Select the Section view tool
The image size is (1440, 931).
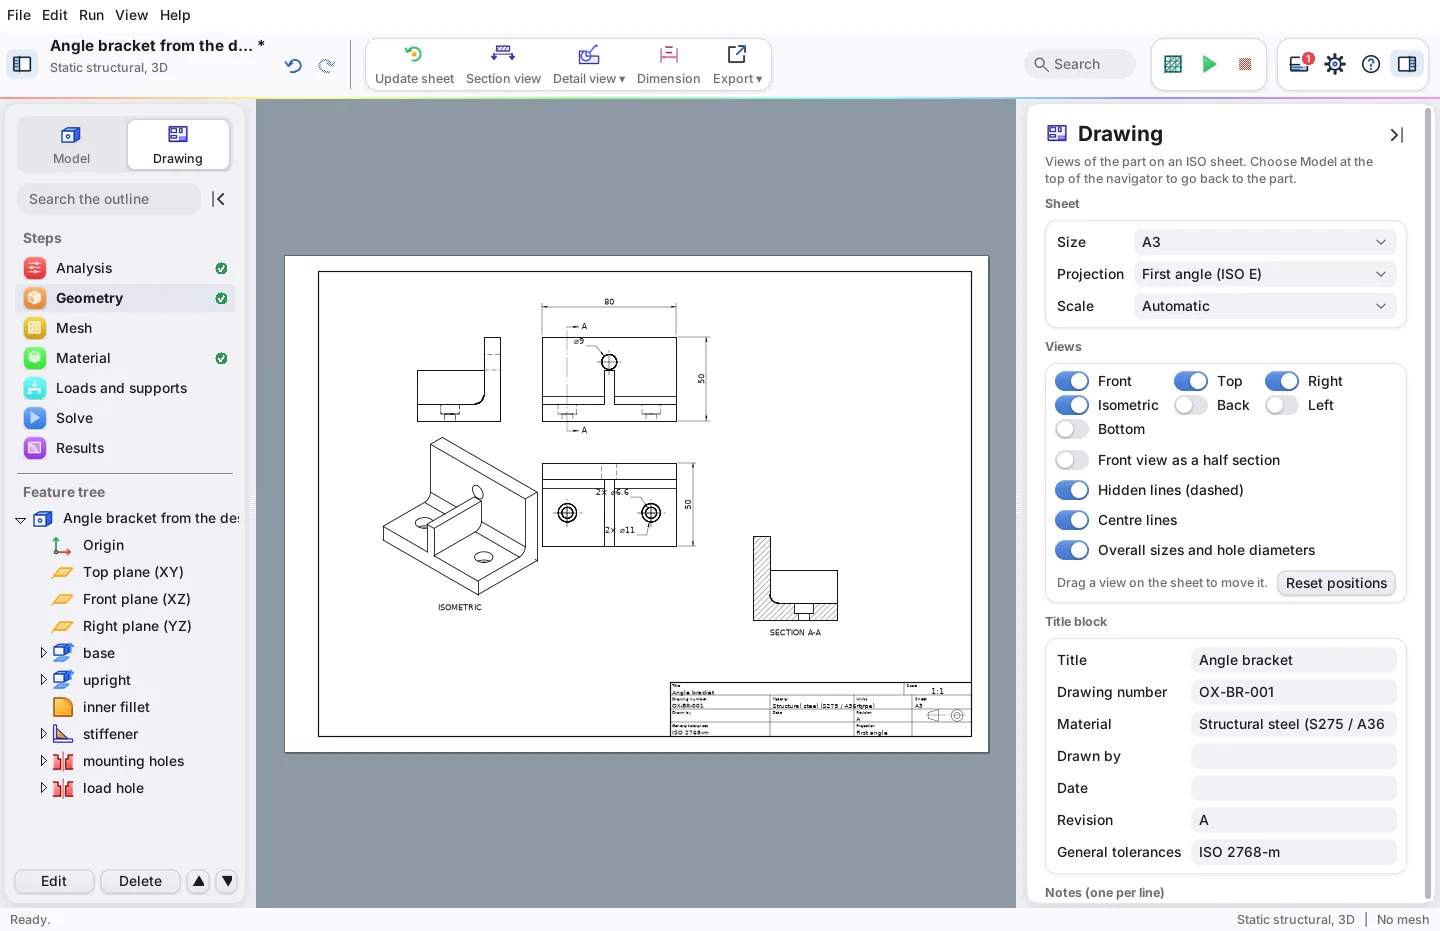(x=503, y=65)
